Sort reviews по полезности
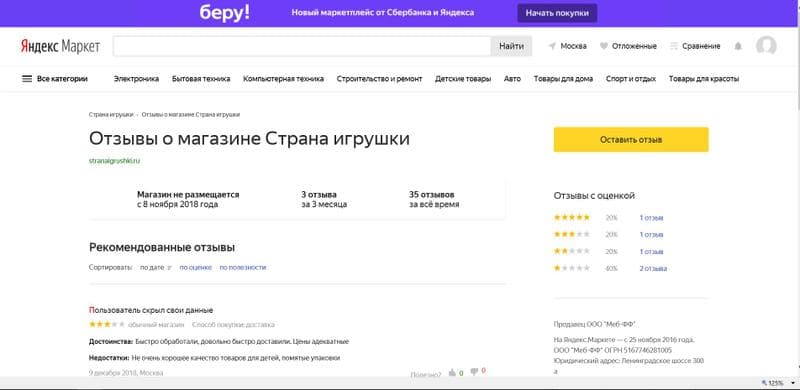This screenshot has width=800, height=390. (x=243, y=267)
